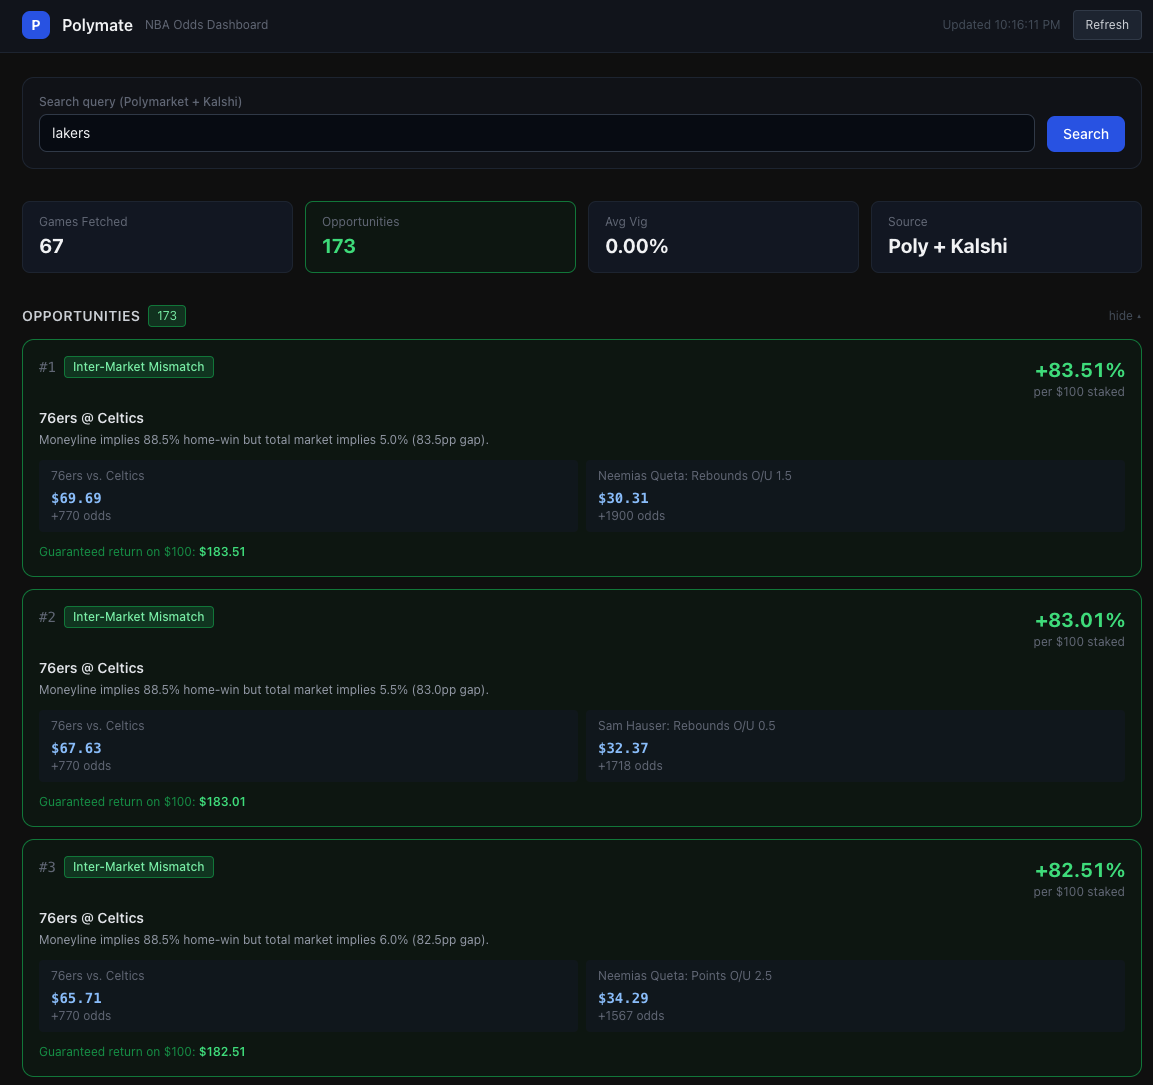Collapse the opportunities list using "hide"
Viewport: 1153px width, 1085px height.
tap(1122, 315)
